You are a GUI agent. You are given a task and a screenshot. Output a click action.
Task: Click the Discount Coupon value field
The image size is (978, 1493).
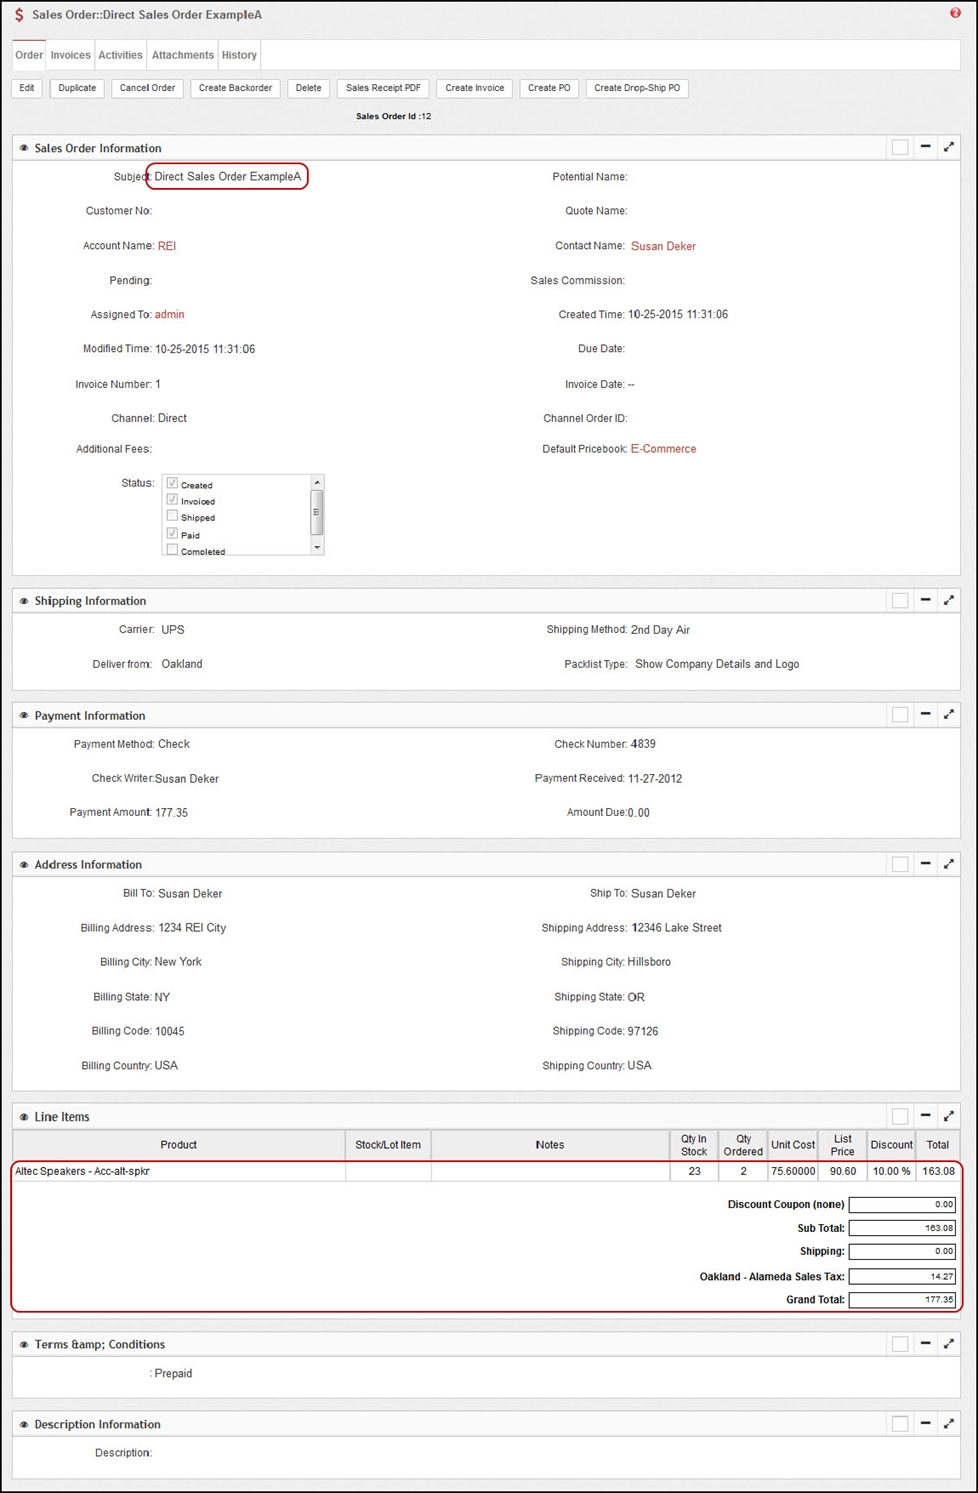coord(902,1205)
